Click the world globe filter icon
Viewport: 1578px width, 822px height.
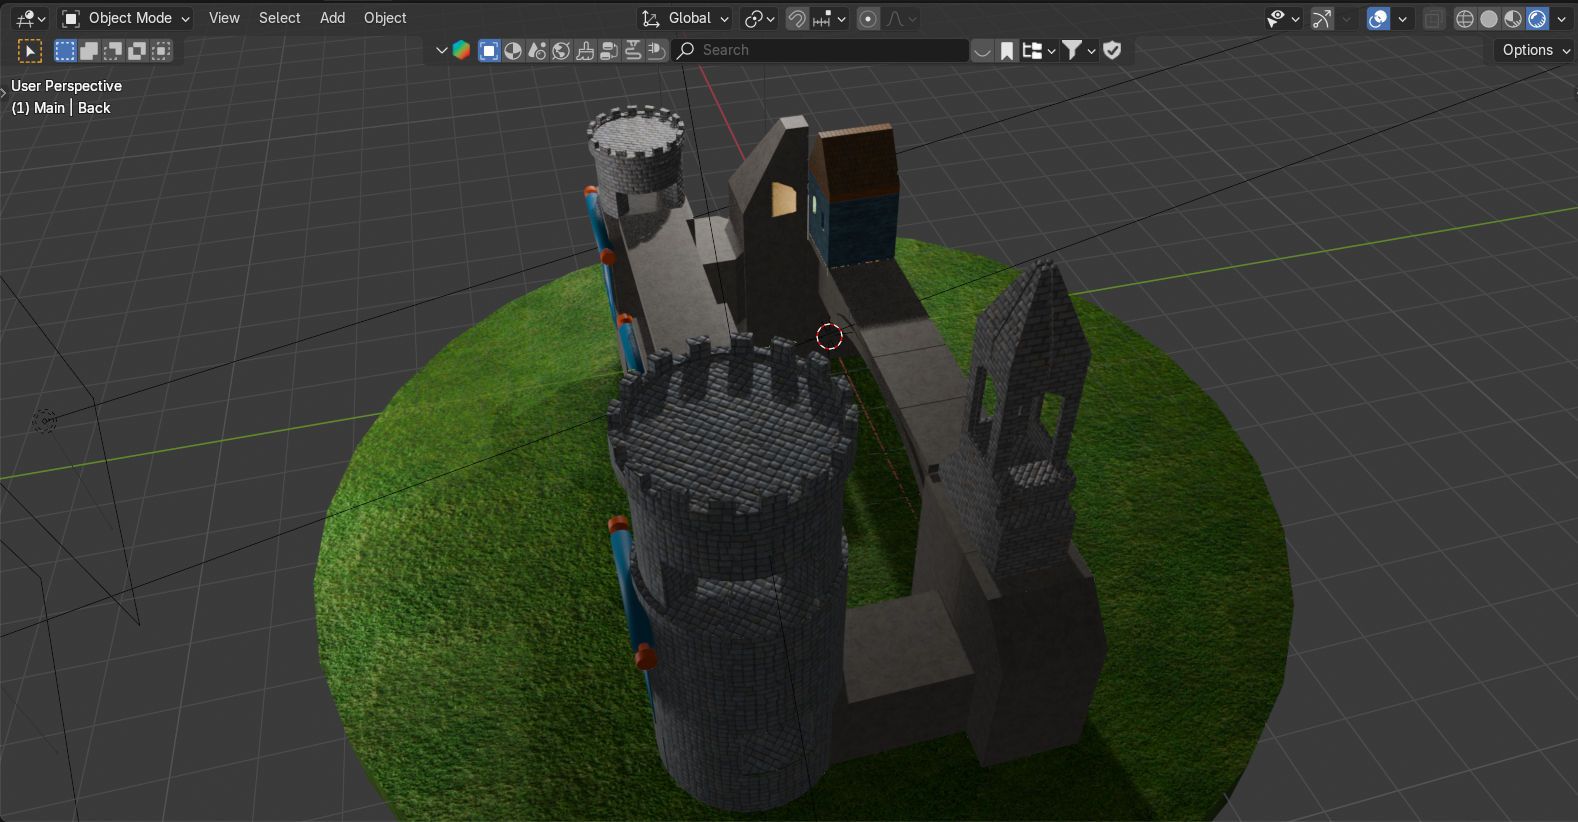[x=561, y=50]
